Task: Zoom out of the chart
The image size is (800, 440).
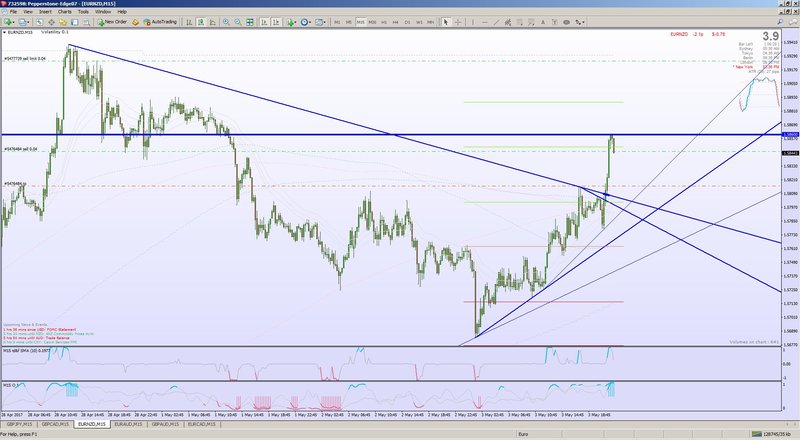Action: [238, 22]
